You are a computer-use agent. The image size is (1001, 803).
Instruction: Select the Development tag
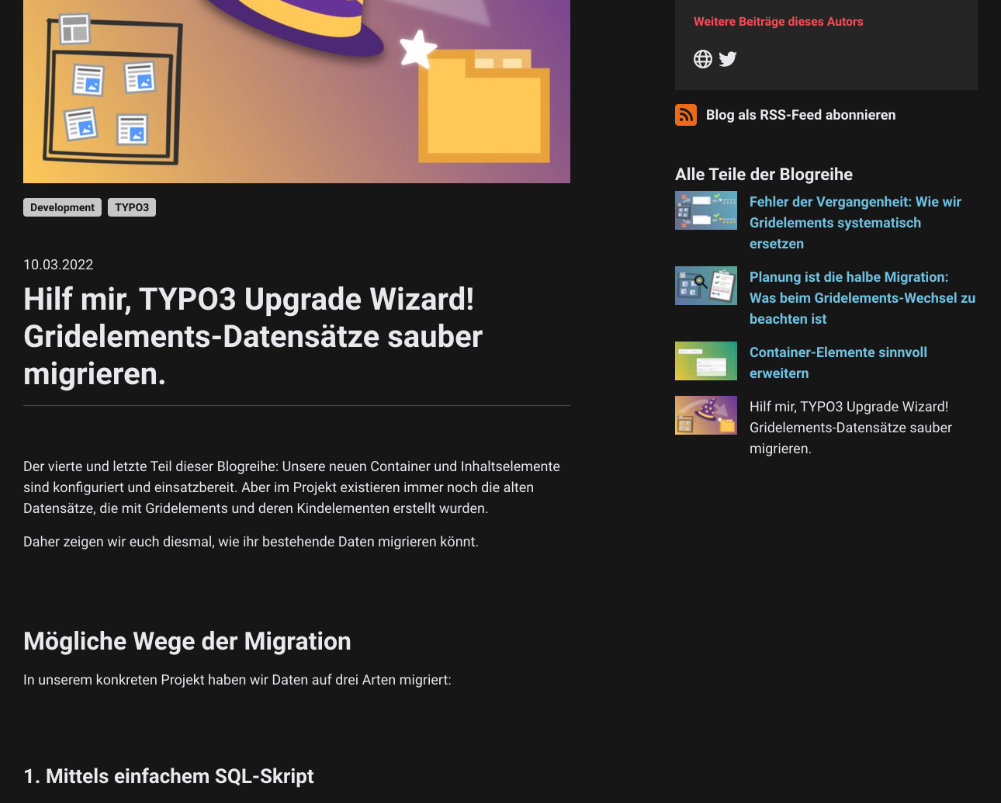click(x=62, y=207)
